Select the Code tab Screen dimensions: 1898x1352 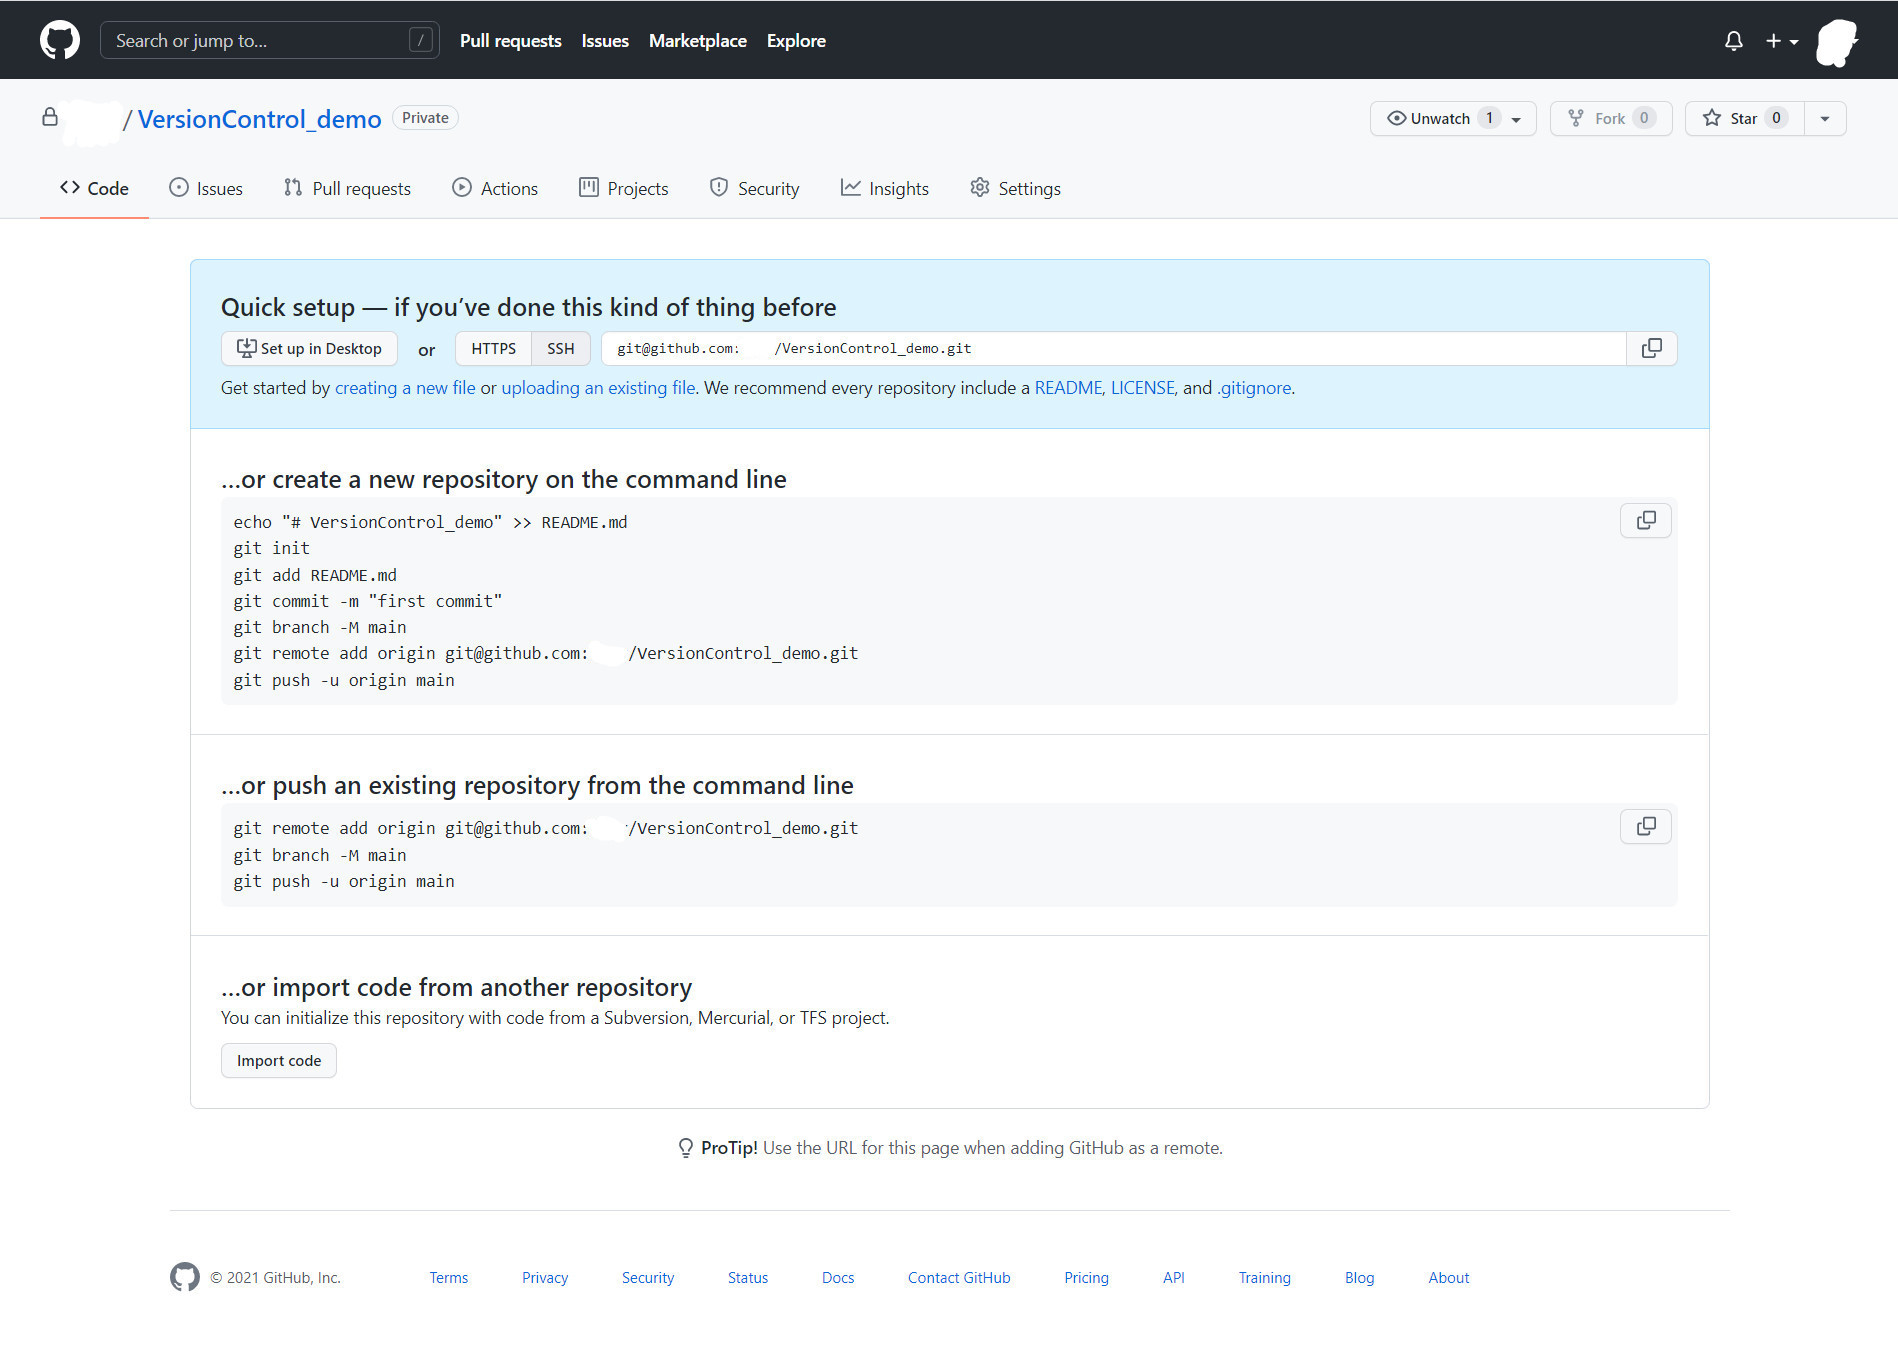(94, 188)
